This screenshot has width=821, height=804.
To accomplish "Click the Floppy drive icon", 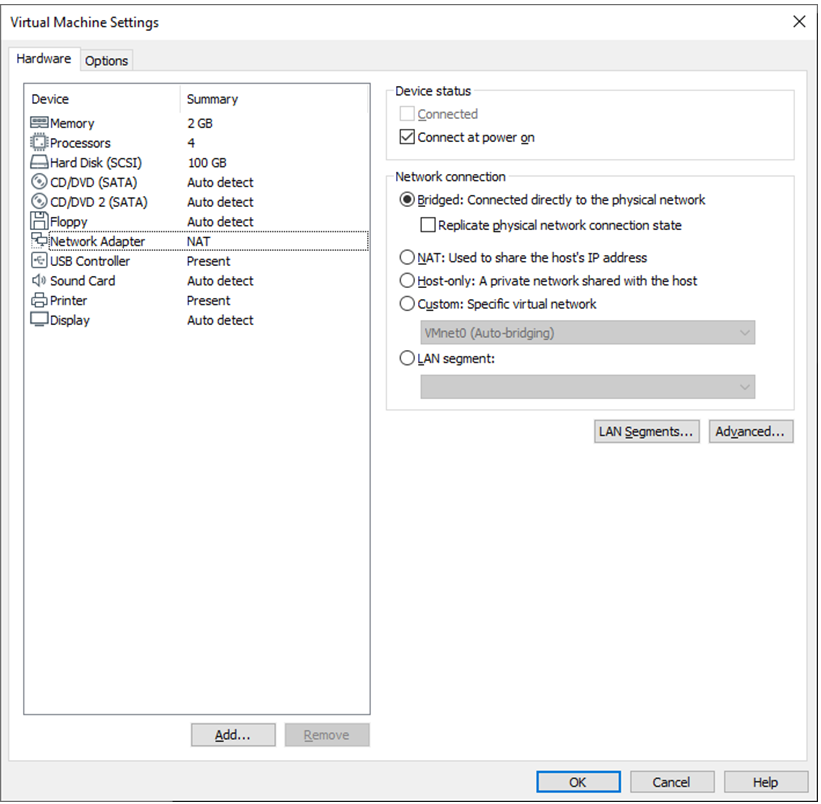I will pyautogui.click(x=39, y=222).
